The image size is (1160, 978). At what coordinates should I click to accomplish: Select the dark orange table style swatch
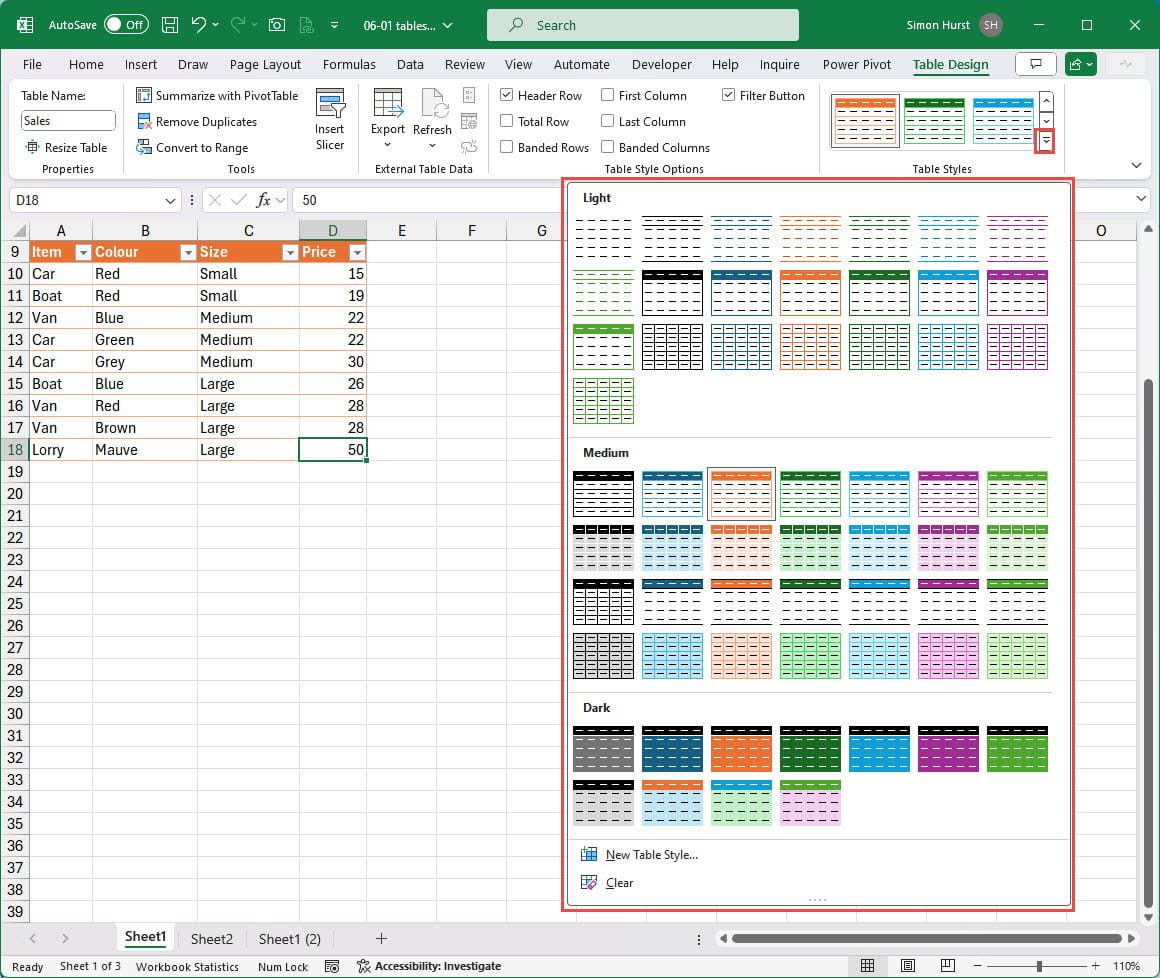(741, 750)
